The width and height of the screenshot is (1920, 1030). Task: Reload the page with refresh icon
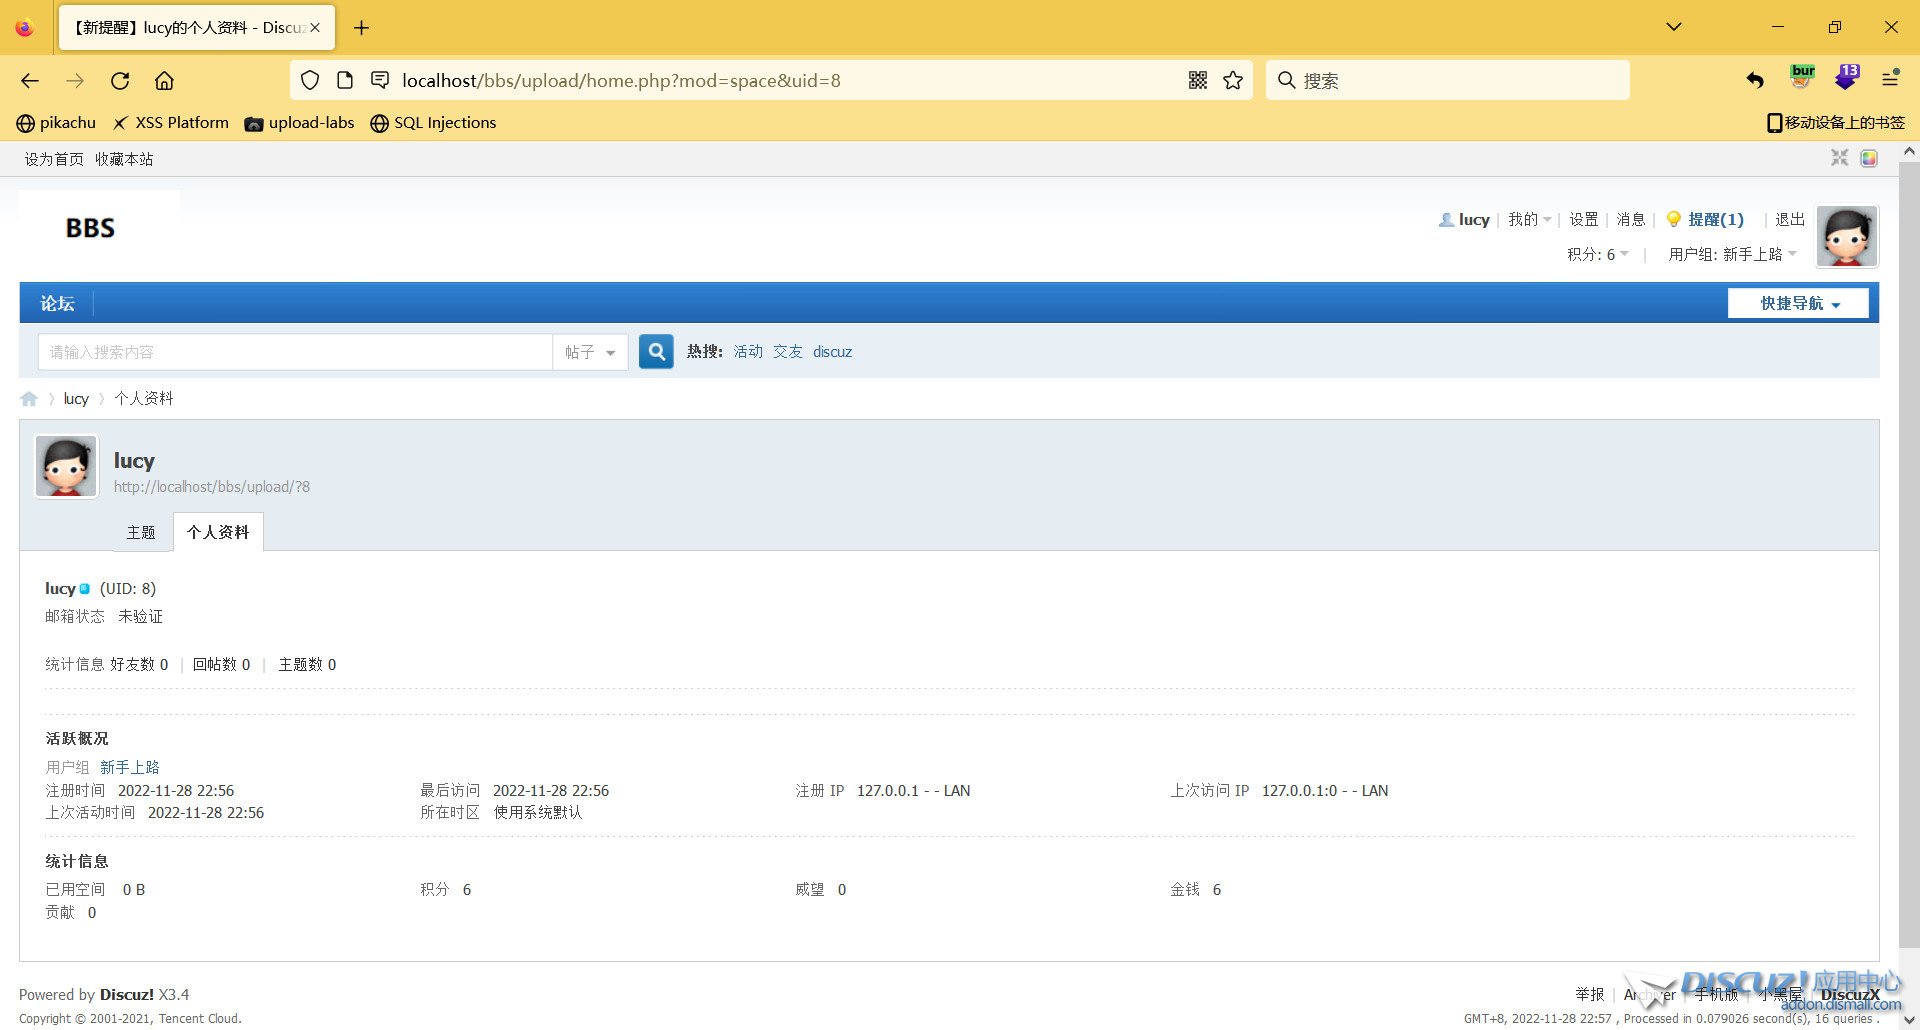click(120, 81)
